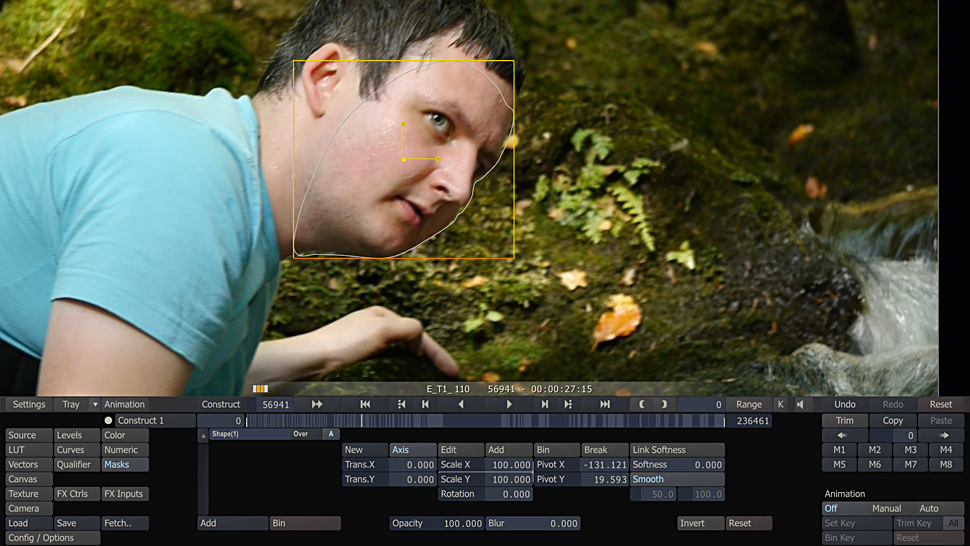Viewport: 970px width, 546px height.
Task: Switch to the Curves panel
Action: coord(76,450)
